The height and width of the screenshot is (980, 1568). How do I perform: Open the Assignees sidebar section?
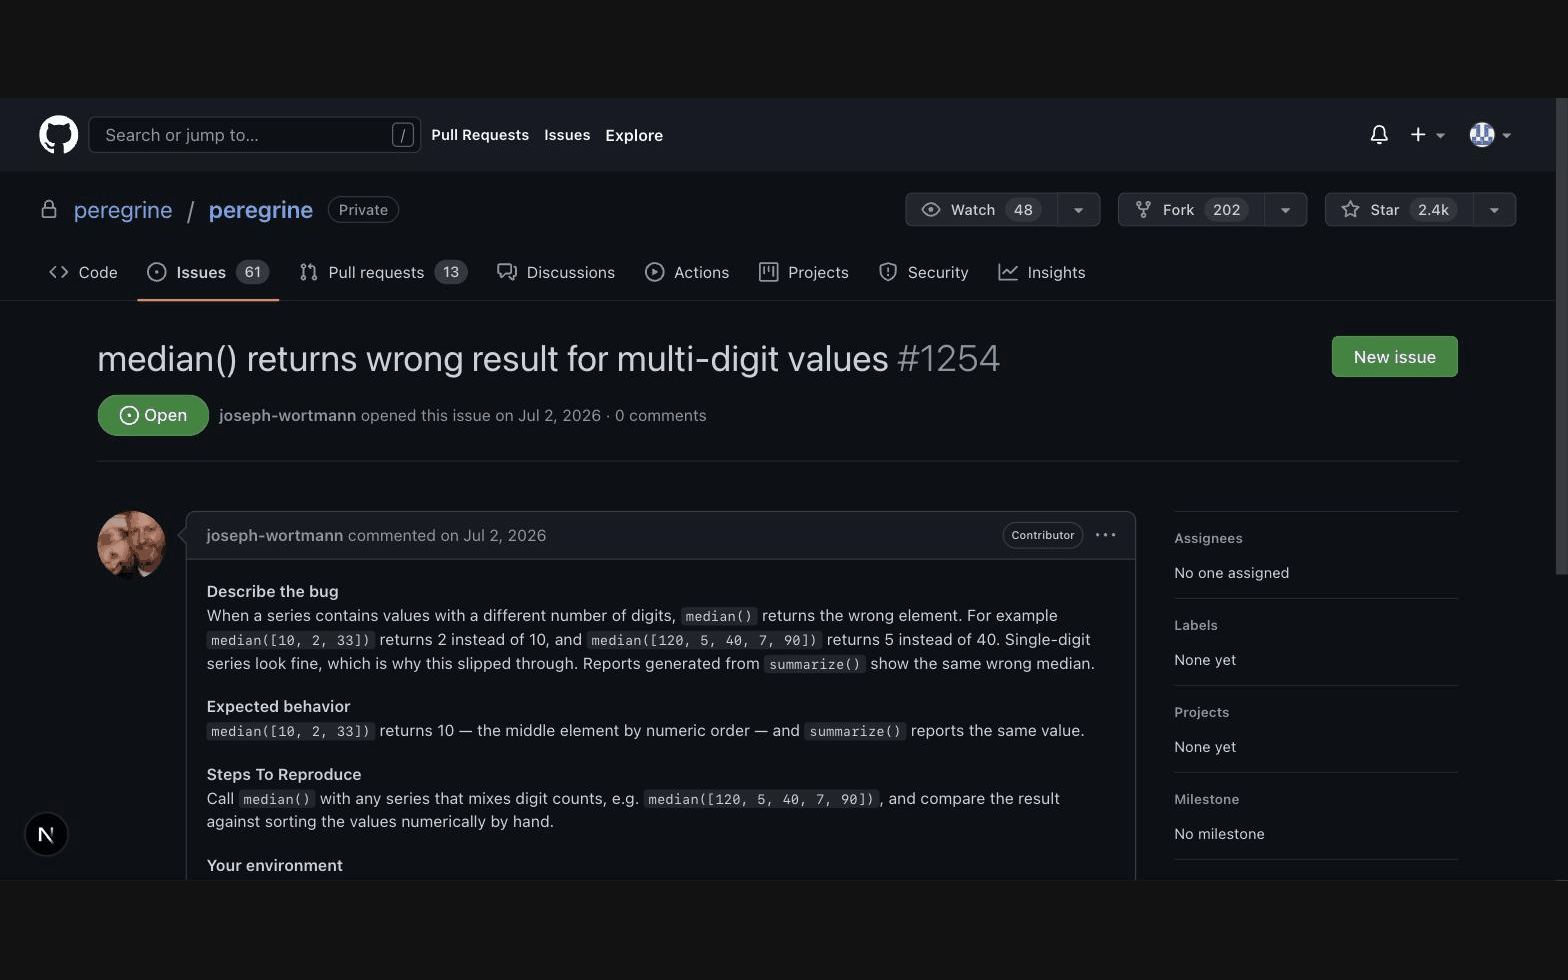(1208, 538)
